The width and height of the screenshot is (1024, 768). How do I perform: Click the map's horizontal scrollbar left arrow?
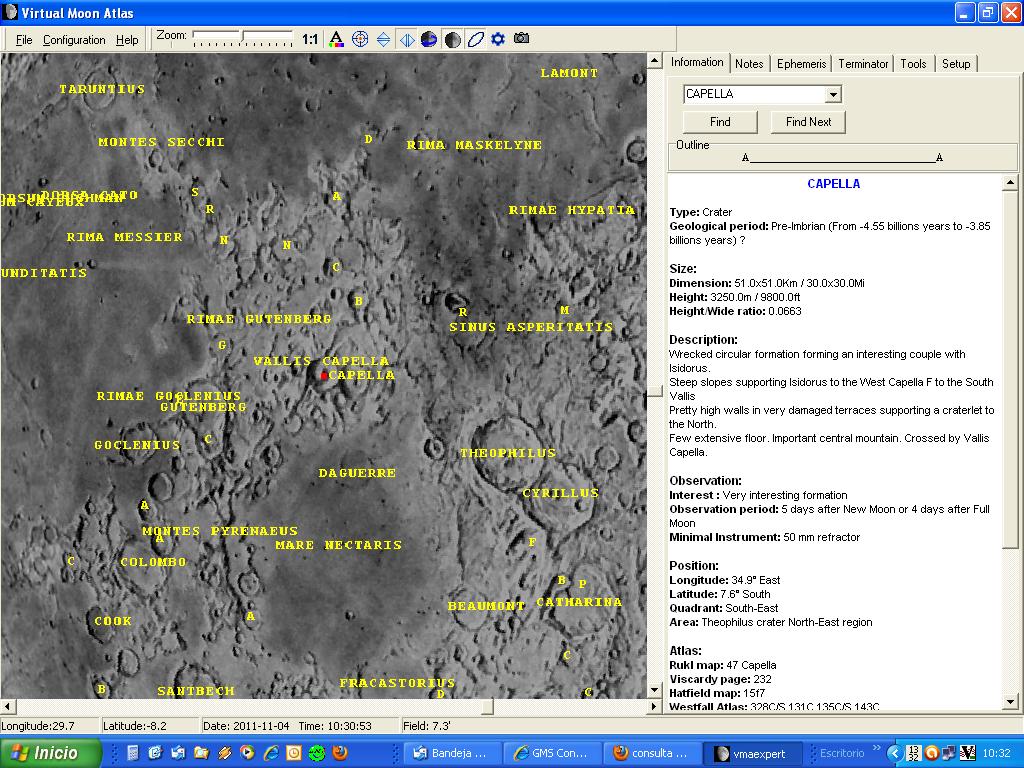coord(7,707)
